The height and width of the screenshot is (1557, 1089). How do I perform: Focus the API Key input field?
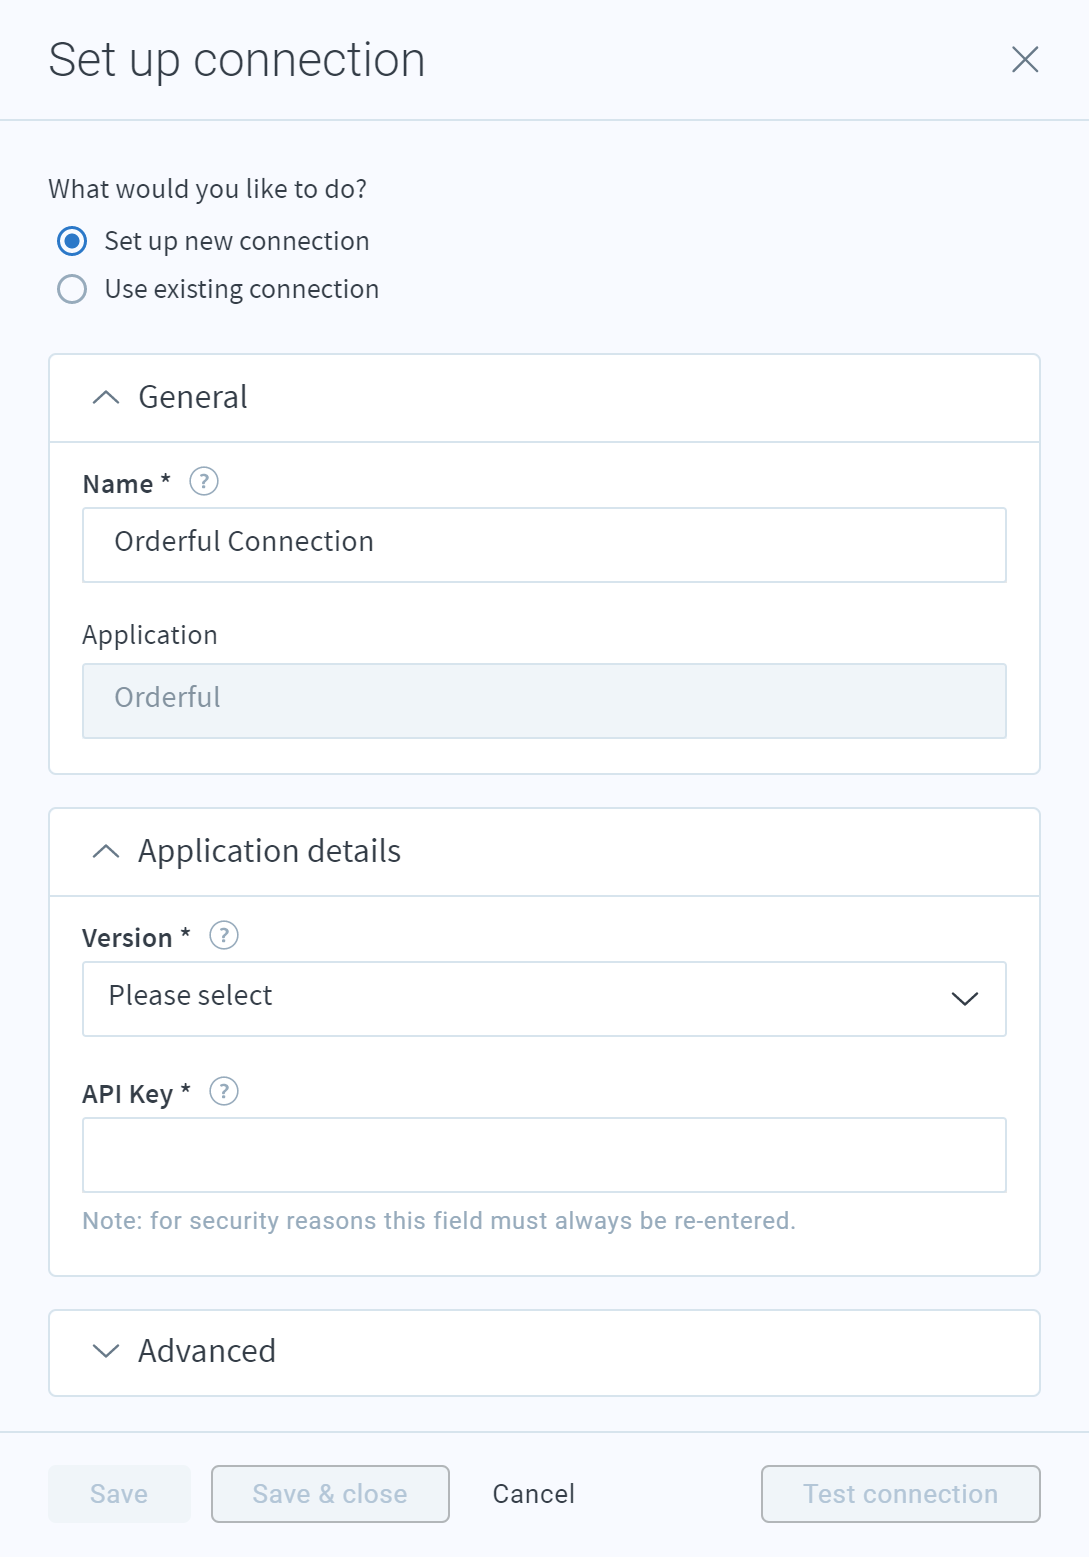coord(544,1155)
